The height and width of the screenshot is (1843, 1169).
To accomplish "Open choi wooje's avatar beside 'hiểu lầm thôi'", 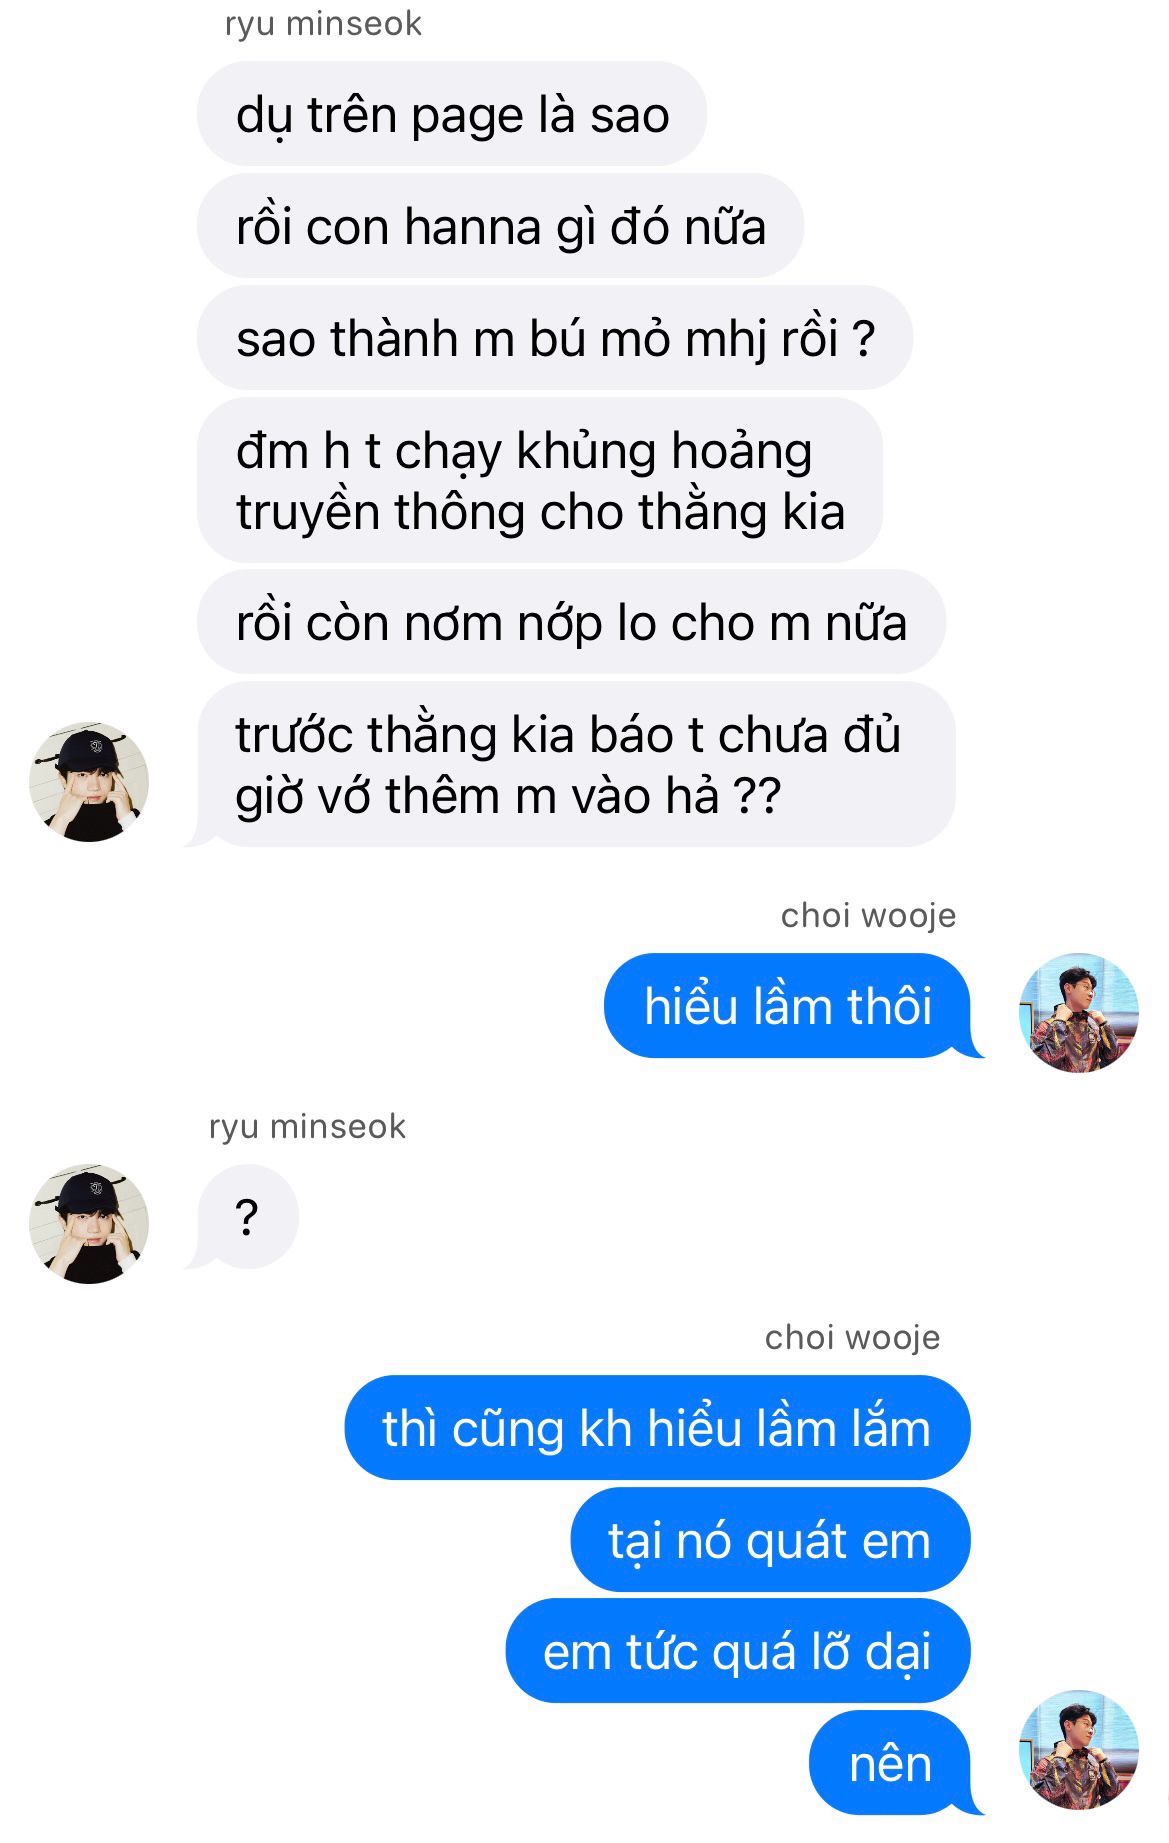I will tap(1079, 1013).
